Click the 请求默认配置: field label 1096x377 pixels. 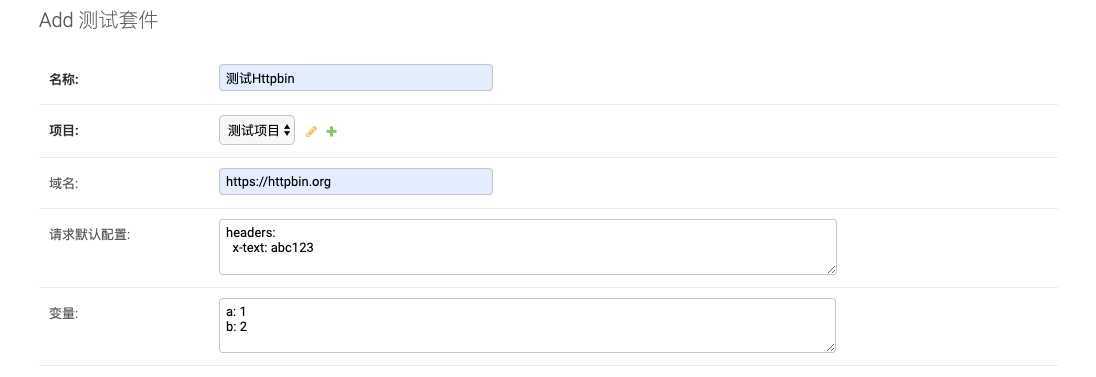[x=89, y=234]
